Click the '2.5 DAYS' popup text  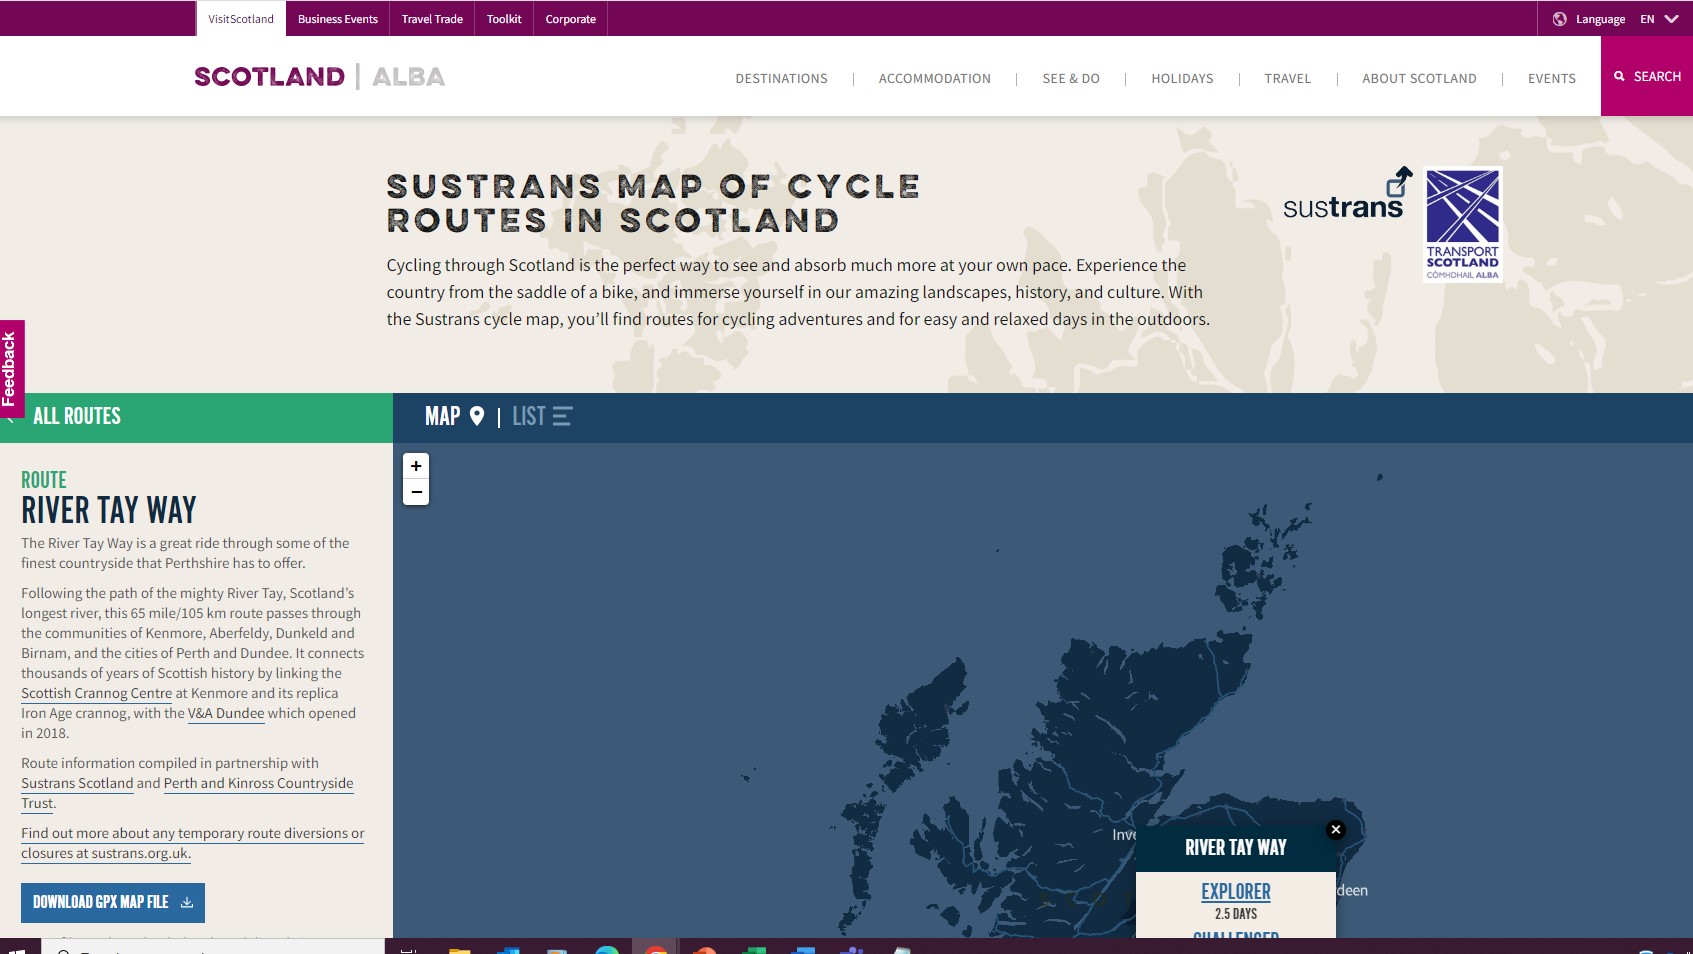(1235, 914)
